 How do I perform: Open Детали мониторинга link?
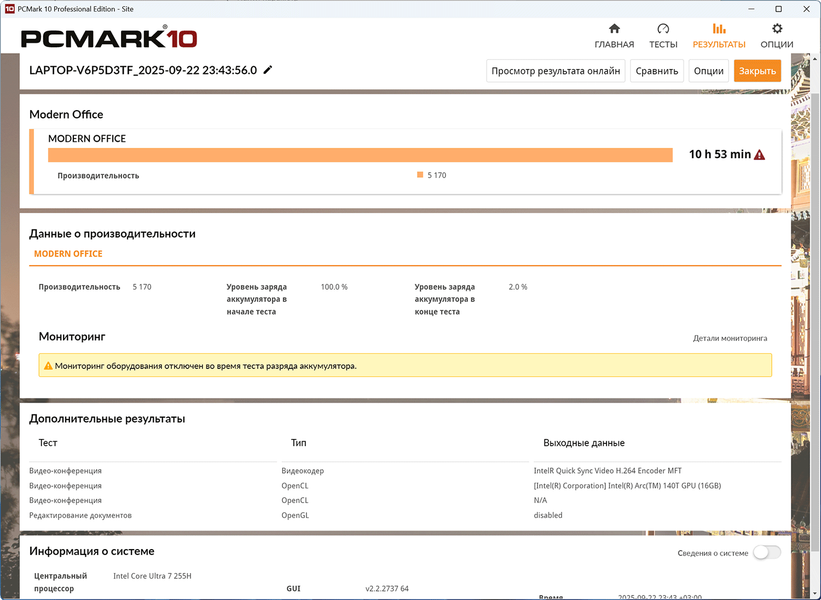(x=730, y=338)
